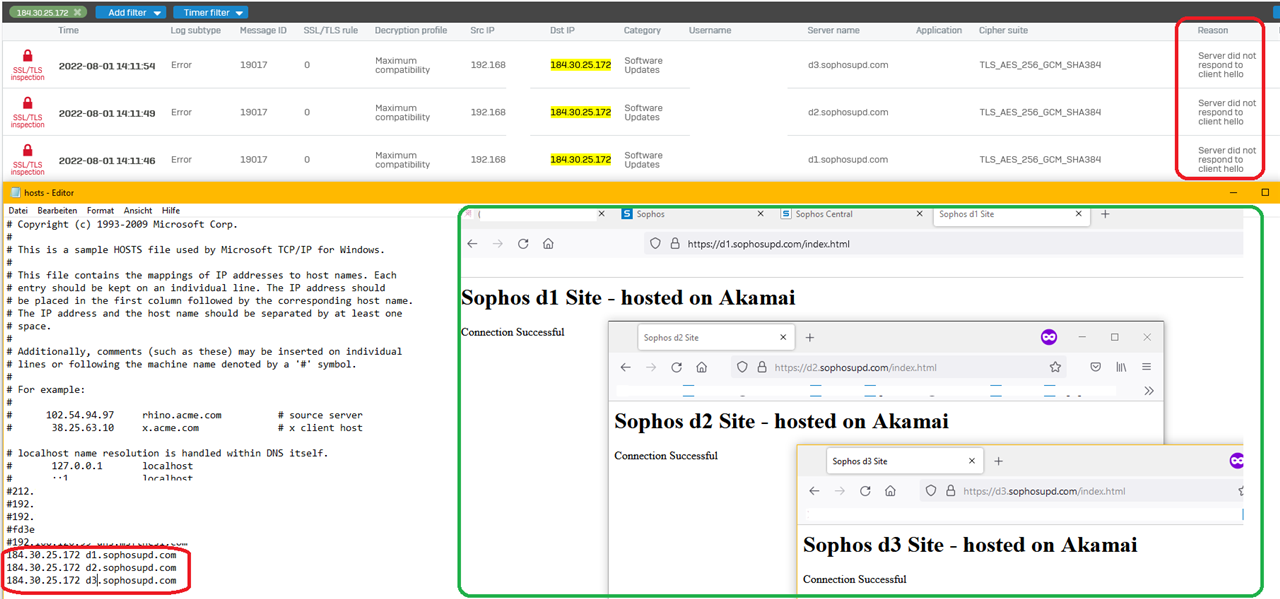1280x599 pixels.
Task: Go back in the d2 browser window
Action: point(626,367)
